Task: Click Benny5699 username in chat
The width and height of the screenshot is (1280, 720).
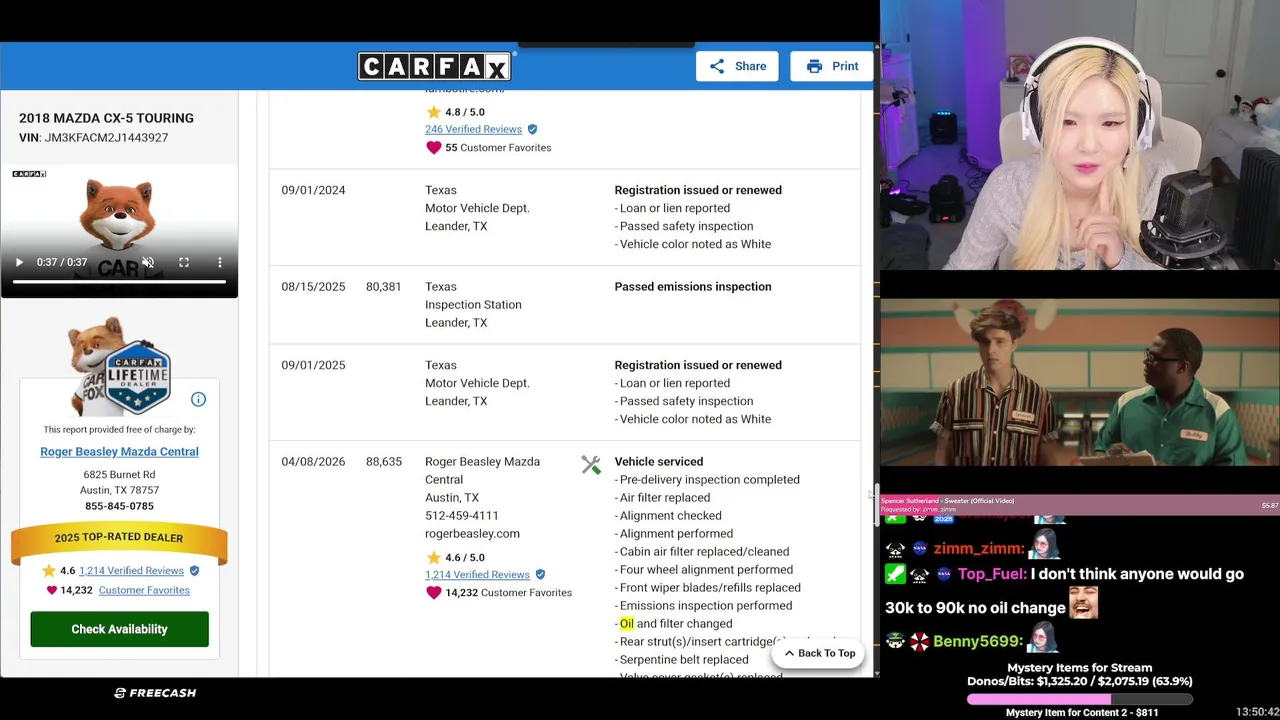Action: pos(977,641)
